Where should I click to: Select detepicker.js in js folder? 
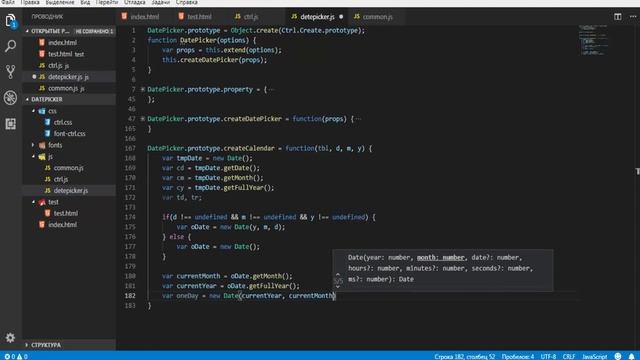point(69,191)
